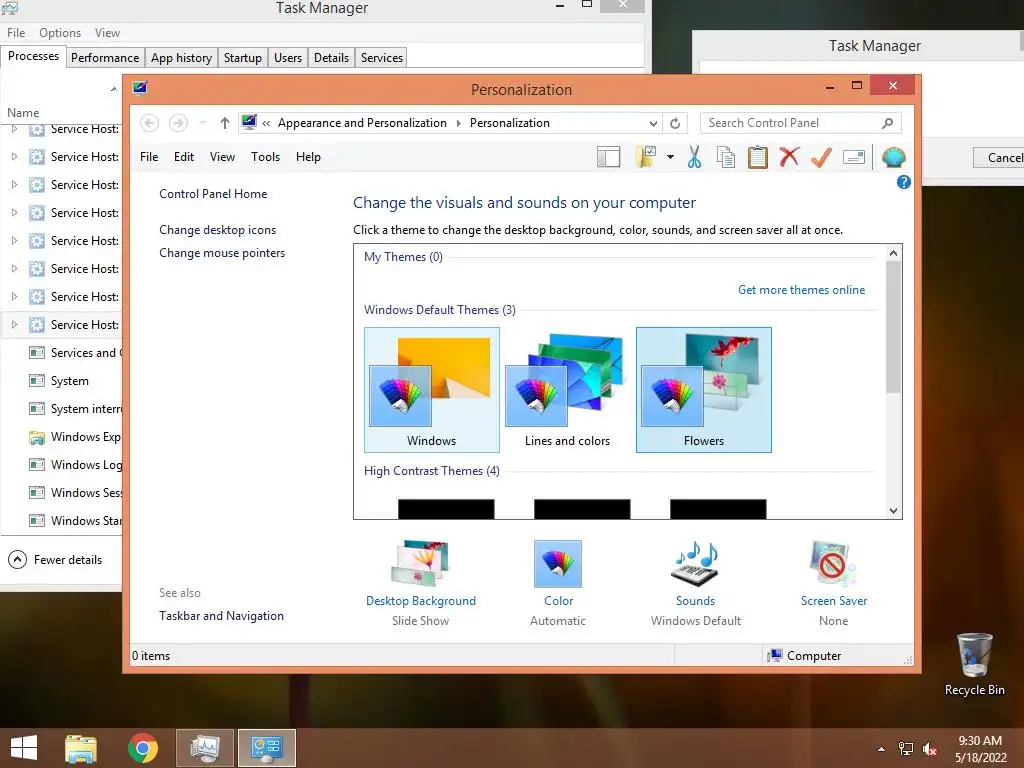The height and width of the screenshot is (768, 1024).
Task: Show hidden tray icons arrow
Action: click(881, 749)
